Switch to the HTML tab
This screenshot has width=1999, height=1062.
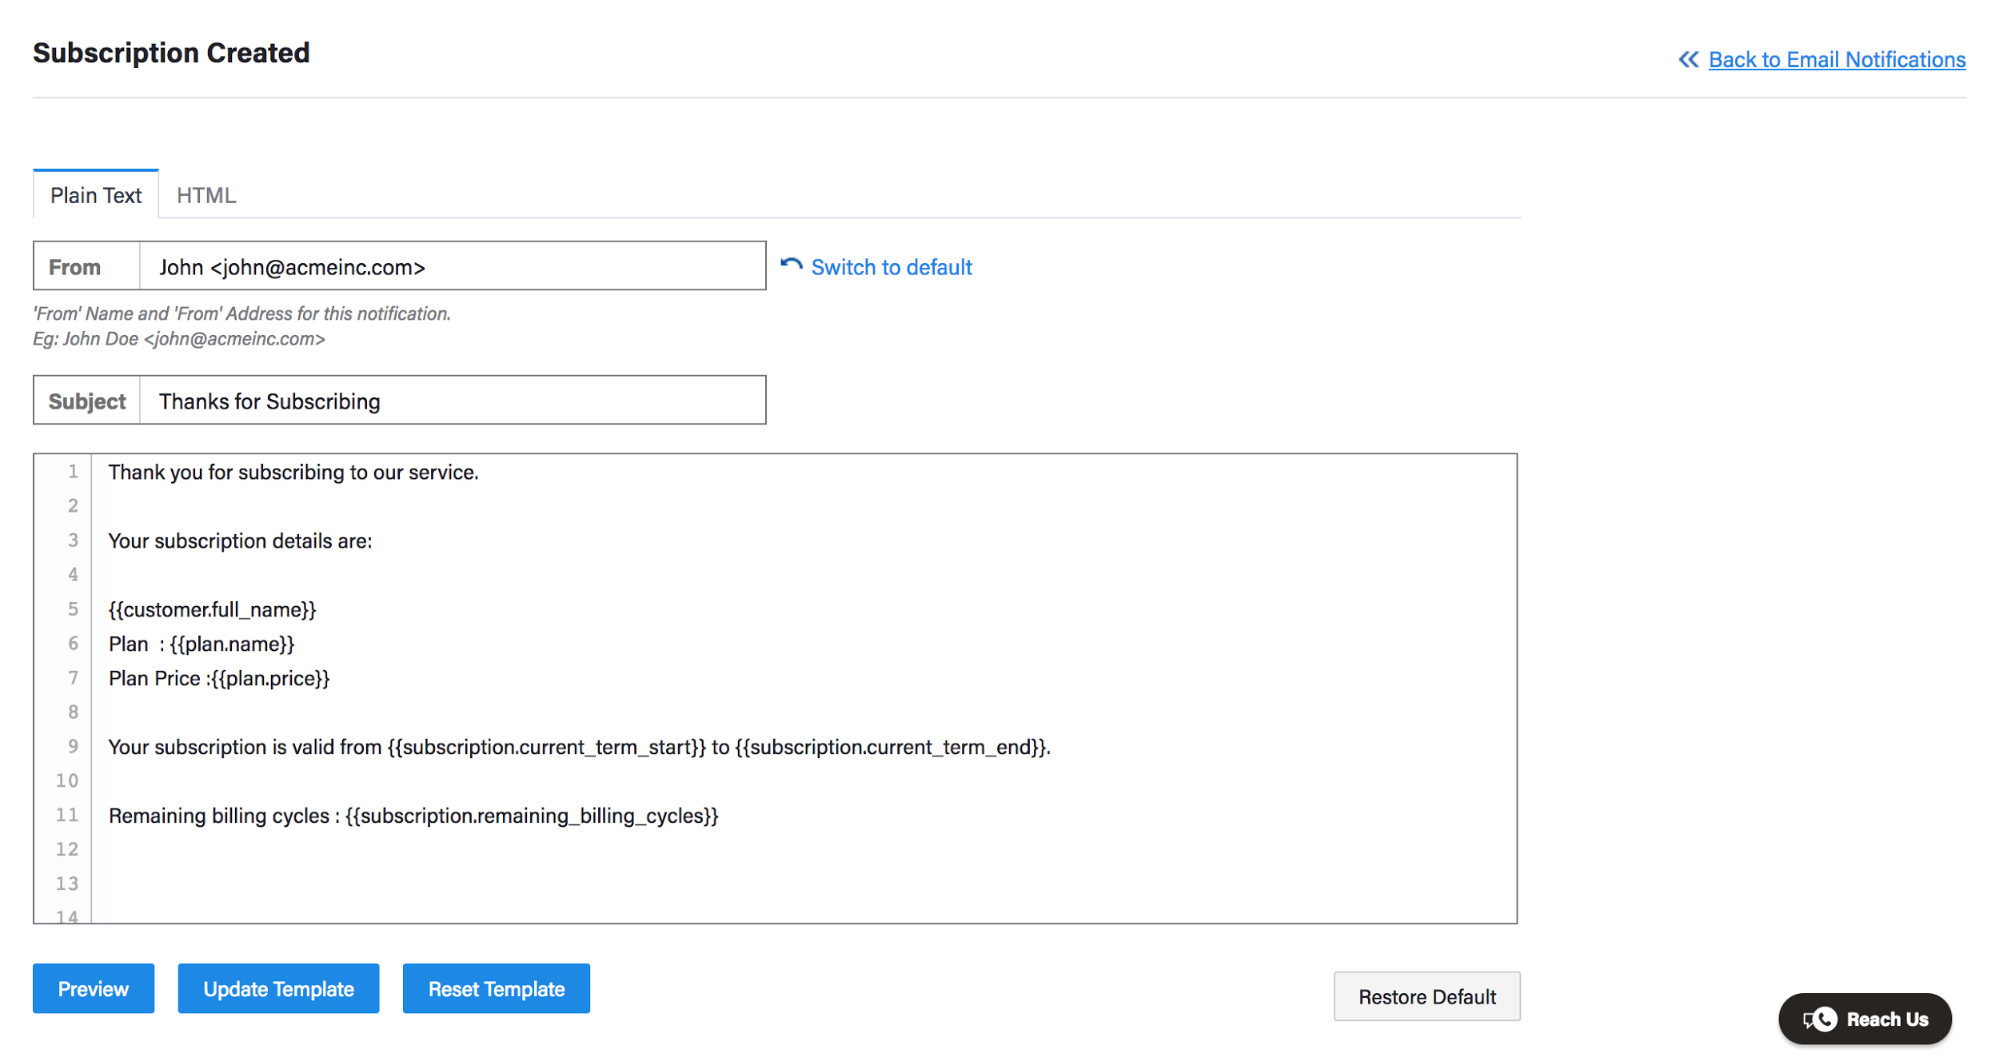(206, 195)
